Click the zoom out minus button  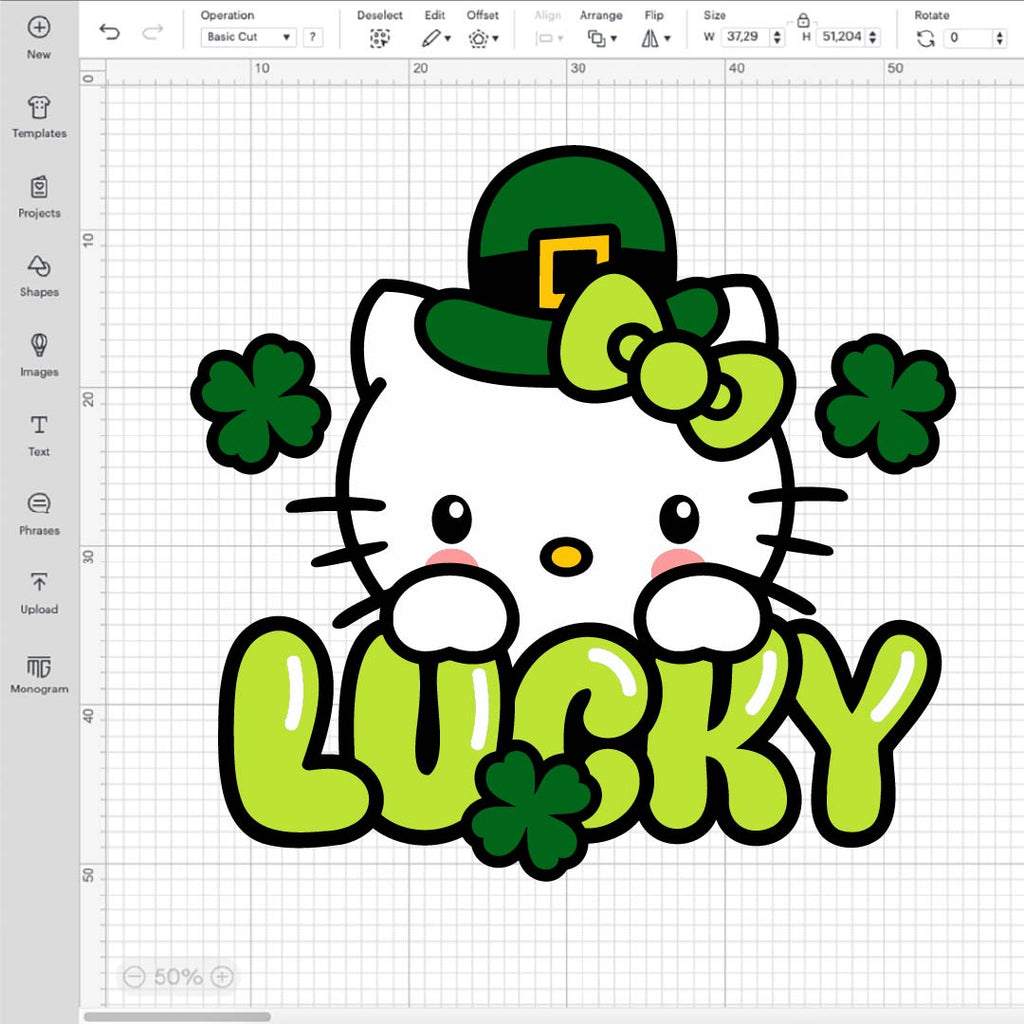coord(134,977)
